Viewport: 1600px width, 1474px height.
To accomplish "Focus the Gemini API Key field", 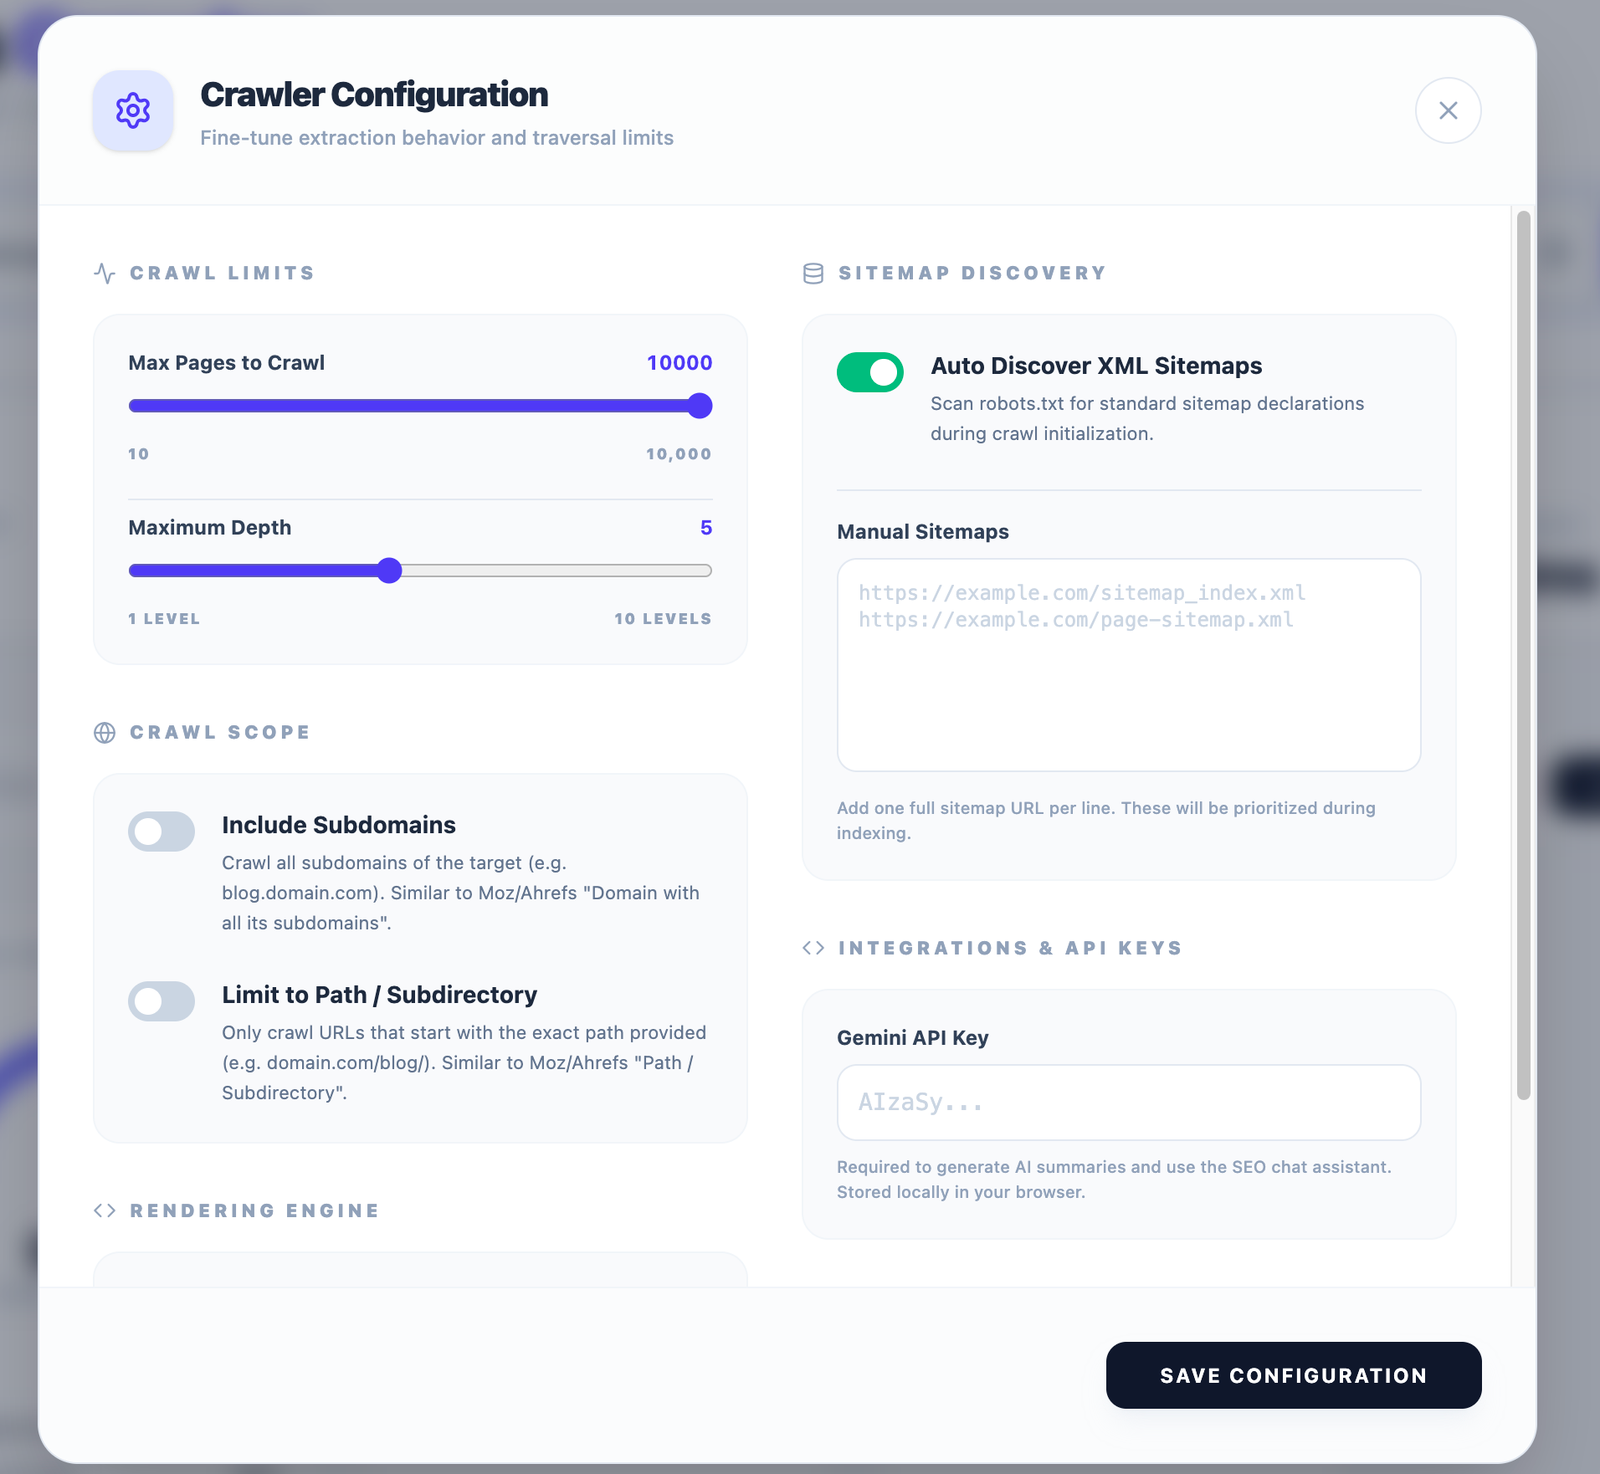I will [x=1129, y=1102].
